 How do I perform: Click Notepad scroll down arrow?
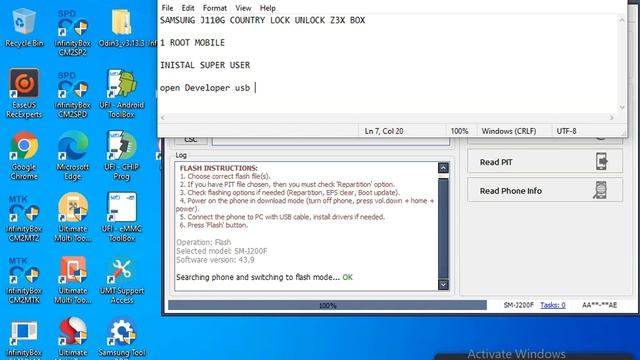[622, 107]
